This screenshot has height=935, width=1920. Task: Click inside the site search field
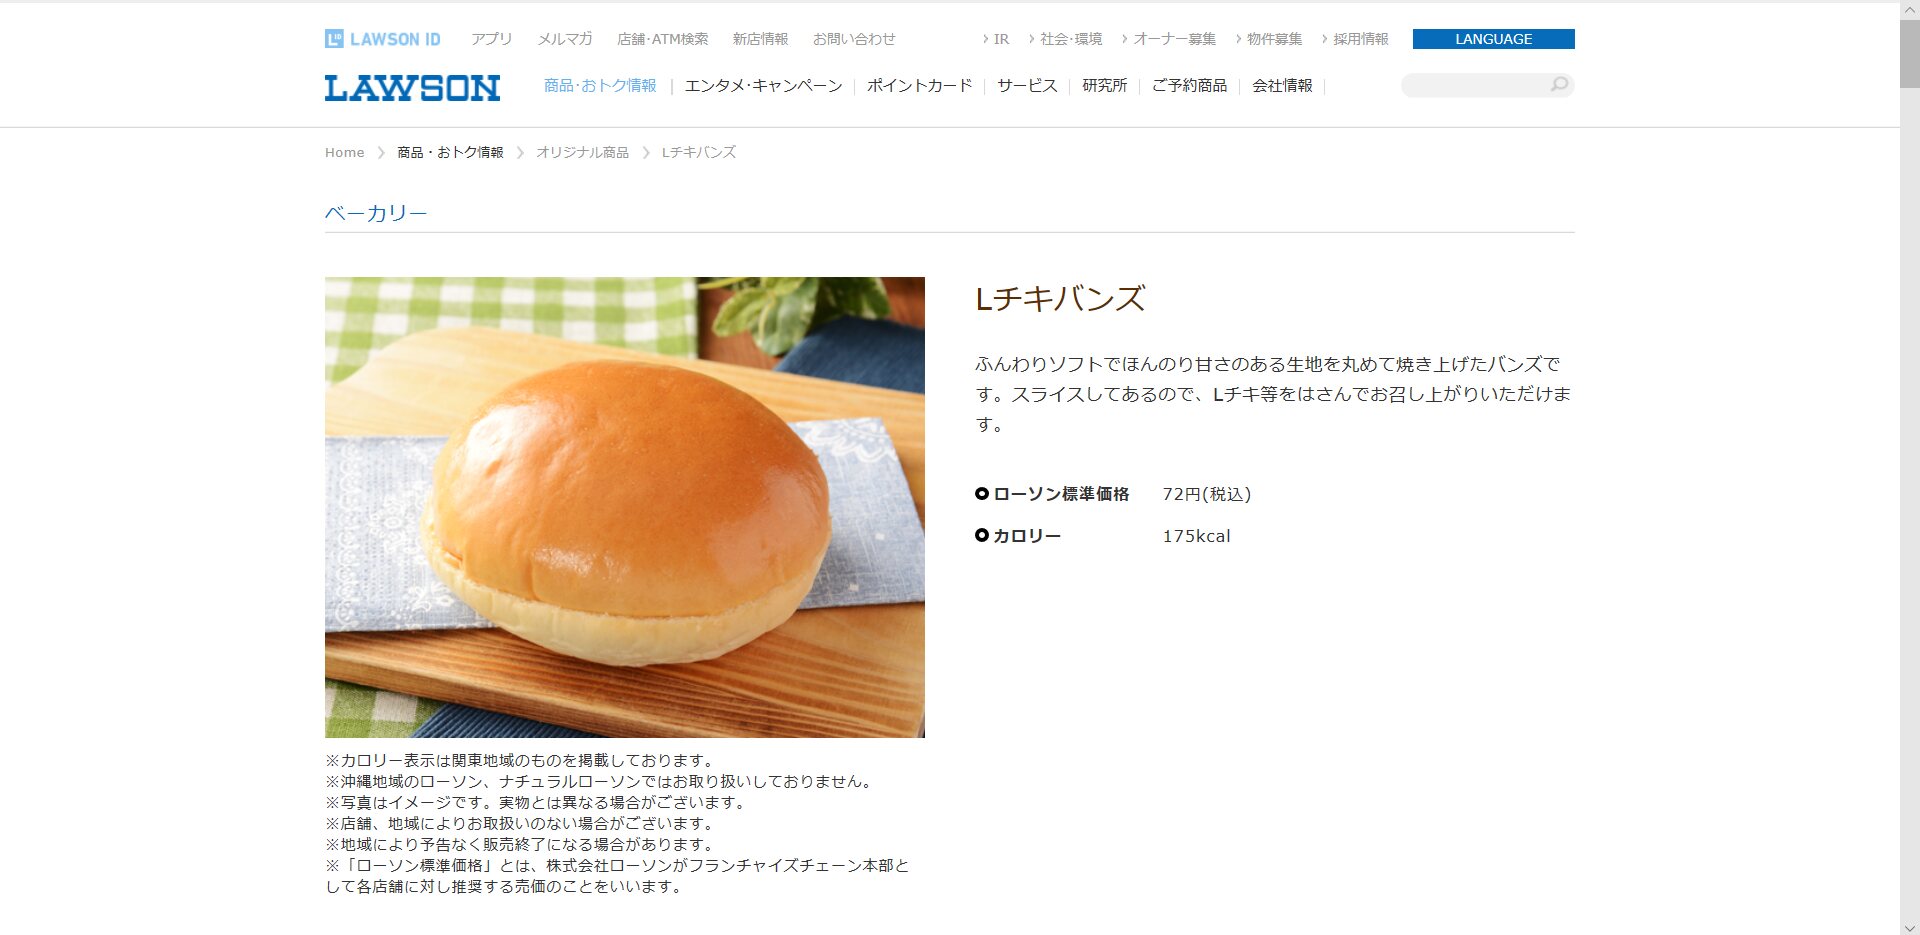pos(1474,85)
